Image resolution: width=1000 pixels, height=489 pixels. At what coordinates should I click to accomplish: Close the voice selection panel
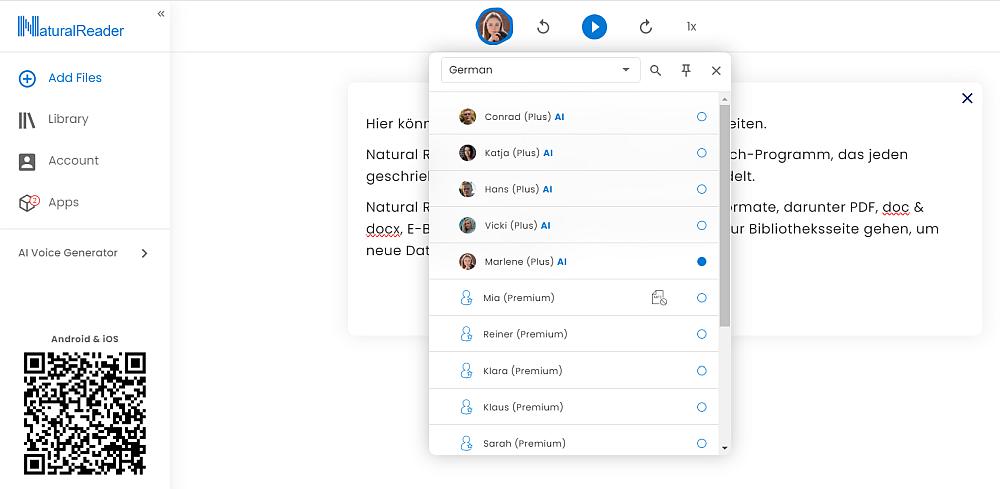[716, 71]
